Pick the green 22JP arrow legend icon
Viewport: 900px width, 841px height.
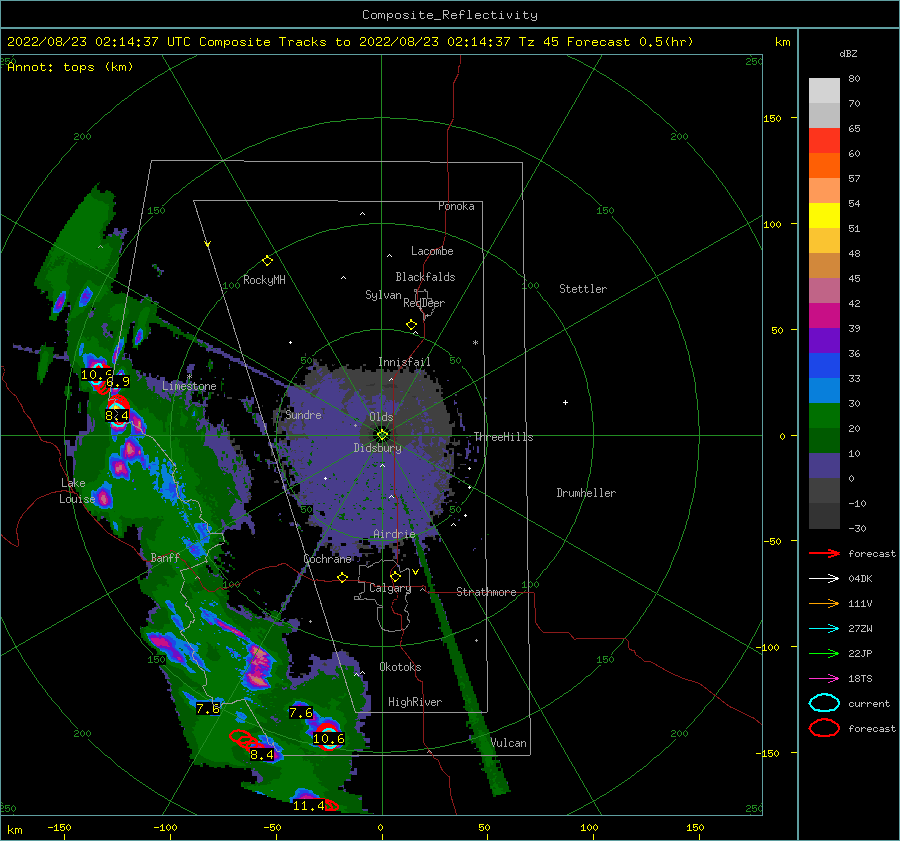(x=824, y=653)
